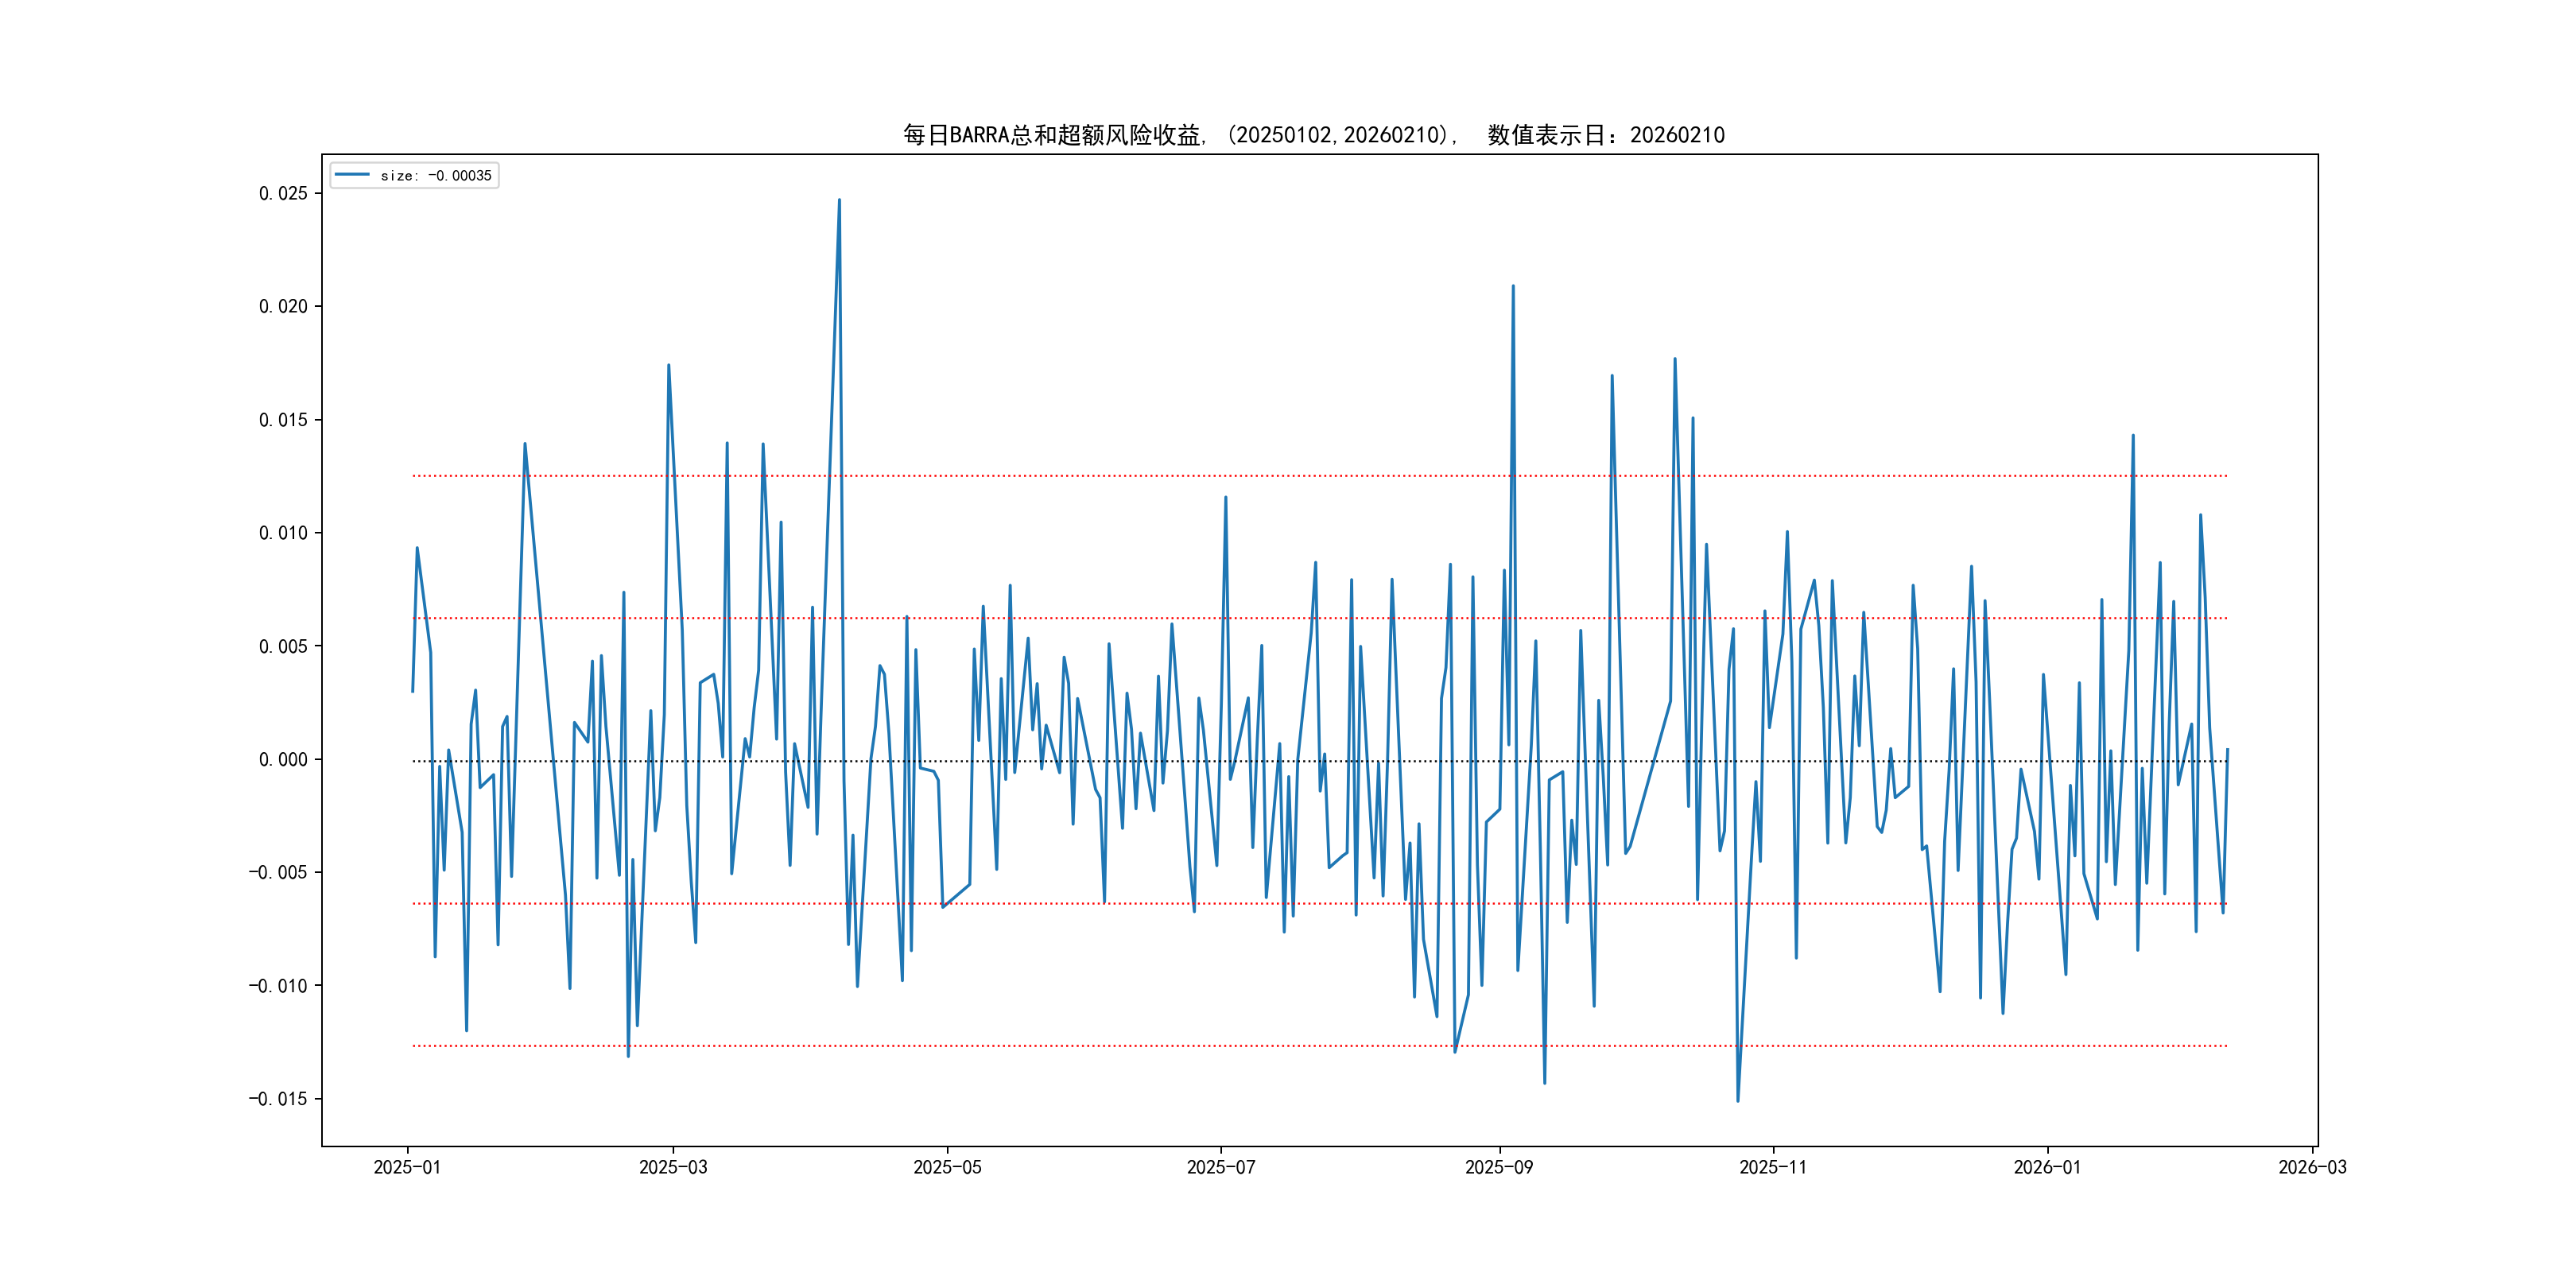Screen dimensions: 2576x1288
Task: Select the 2025-07 x-axis date label
Action: point(1220,1167)
